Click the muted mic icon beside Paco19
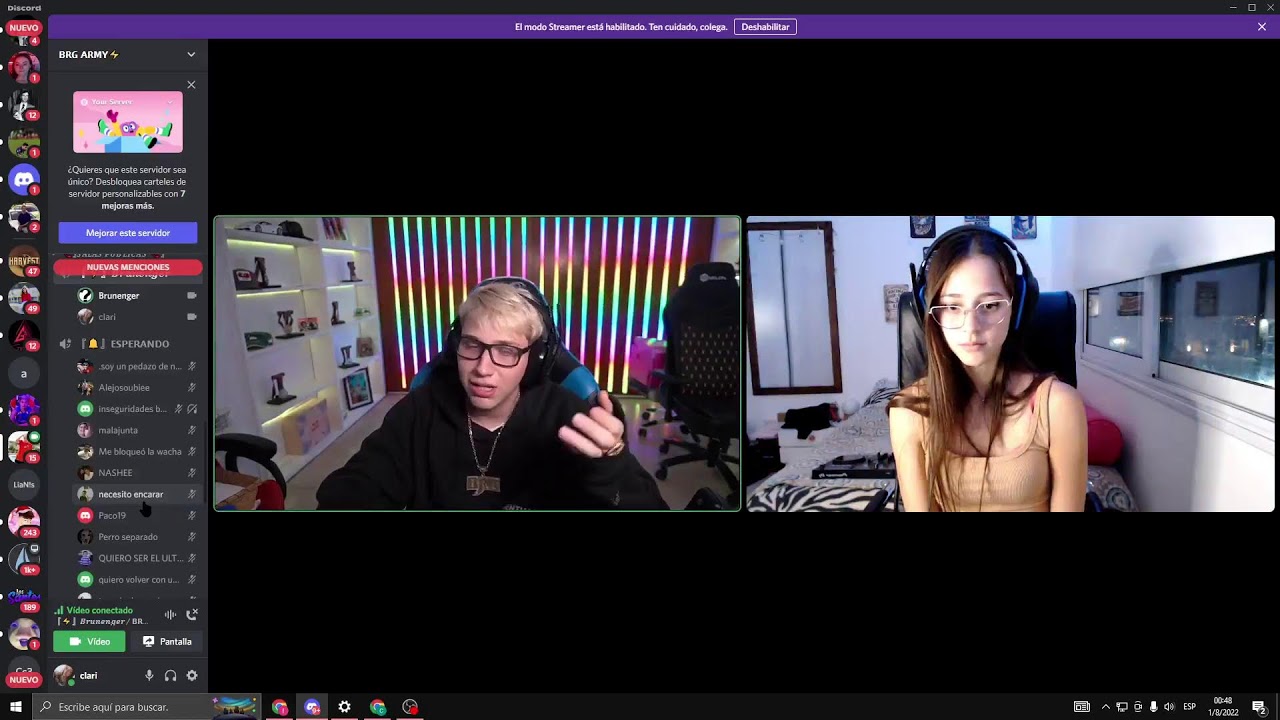This screenshot has height=720, width=1280. coord(192,516)
